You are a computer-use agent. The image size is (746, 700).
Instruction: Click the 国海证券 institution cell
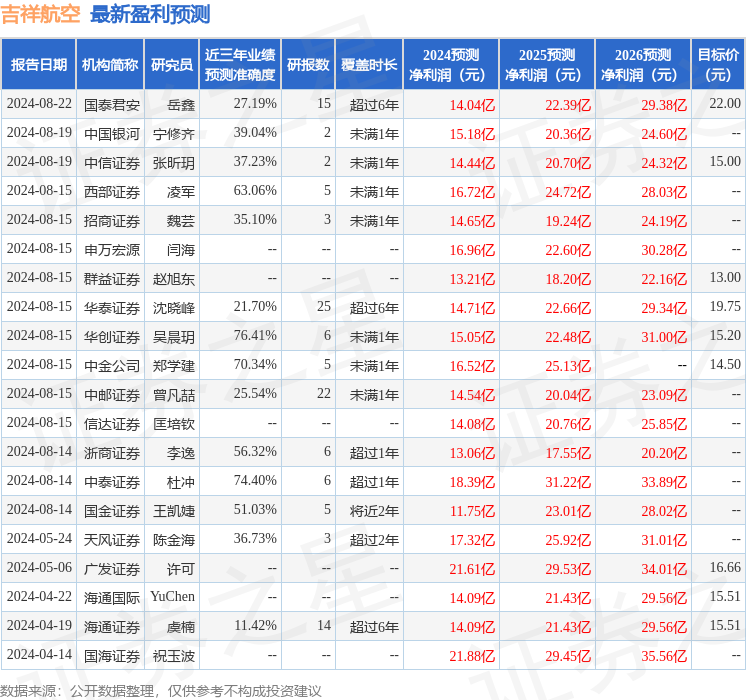[112, 656]
